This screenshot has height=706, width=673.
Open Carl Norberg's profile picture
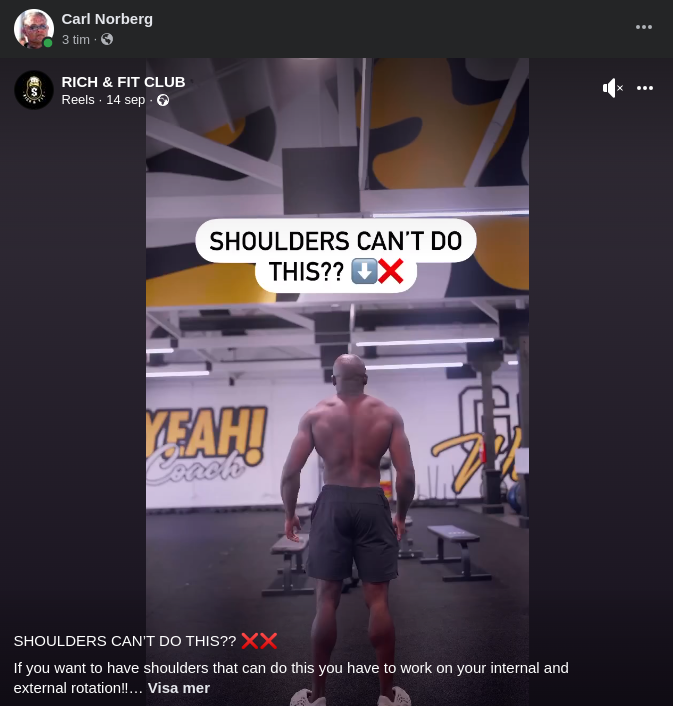tap(34, 28)
